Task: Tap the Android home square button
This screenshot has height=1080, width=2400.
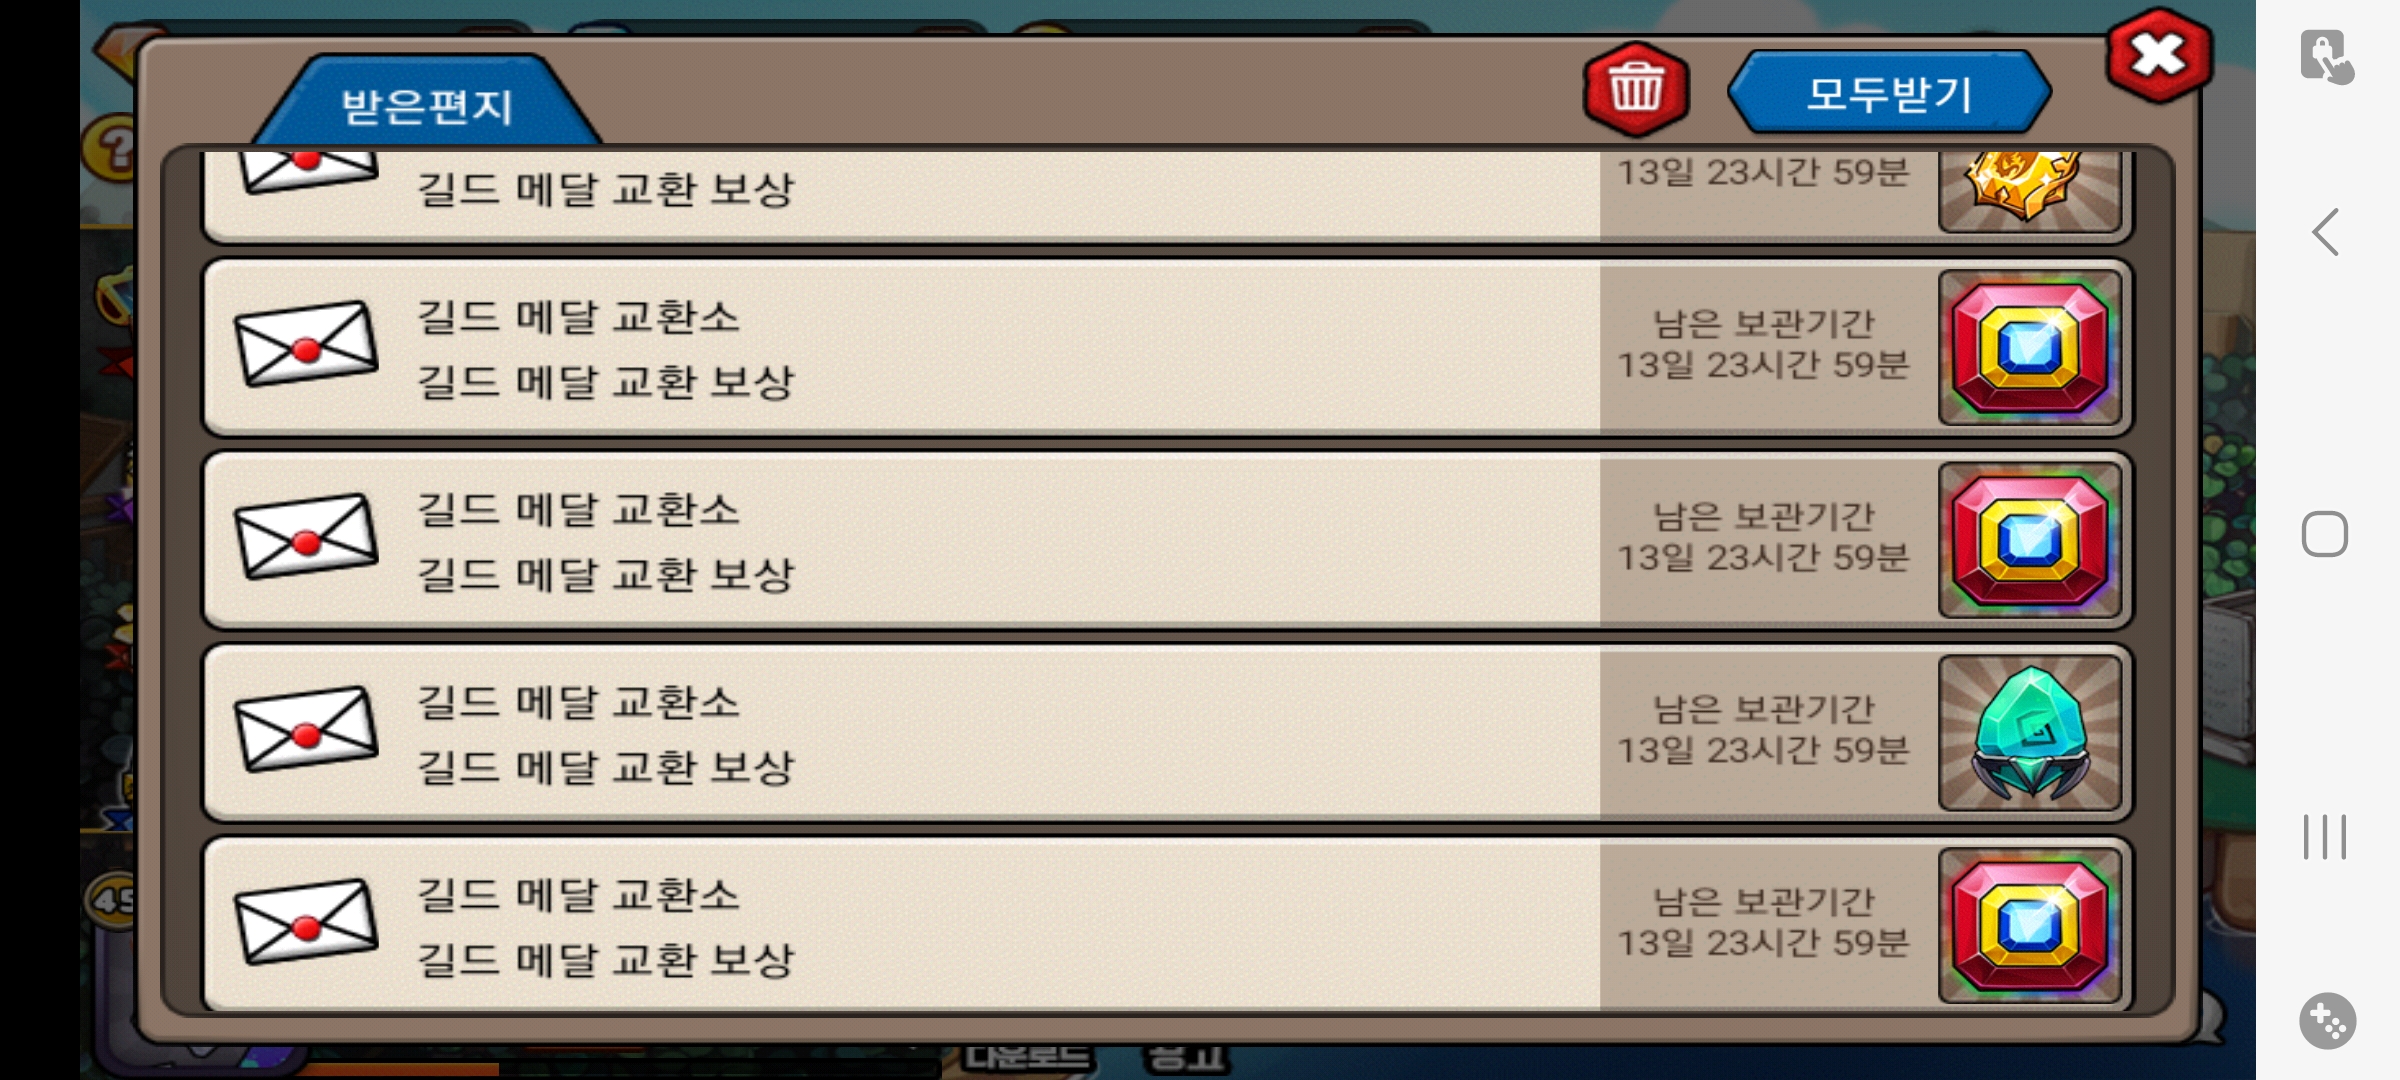Action: point(2325,534)
